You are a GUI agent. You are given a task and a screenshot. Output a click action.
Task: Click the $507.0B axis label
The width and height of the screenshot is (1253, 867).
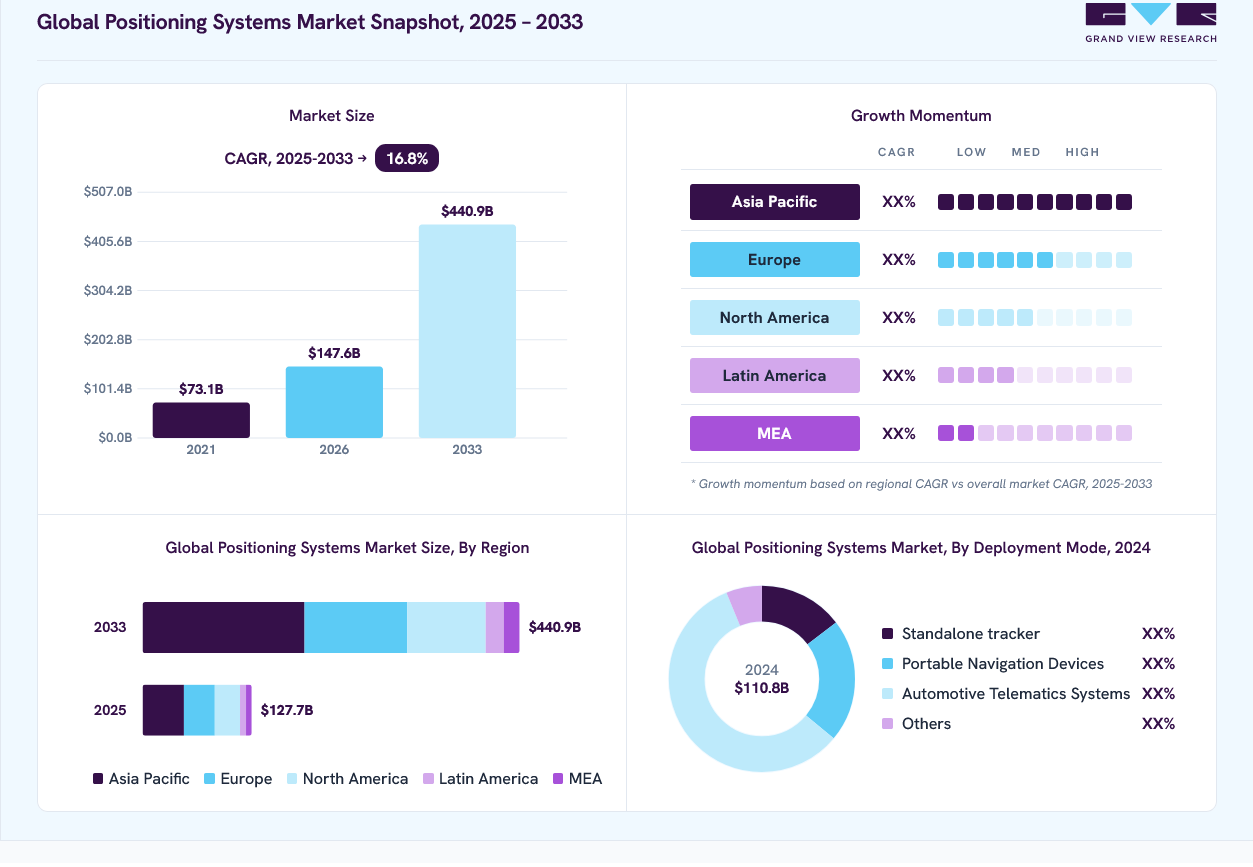point(108,191)
